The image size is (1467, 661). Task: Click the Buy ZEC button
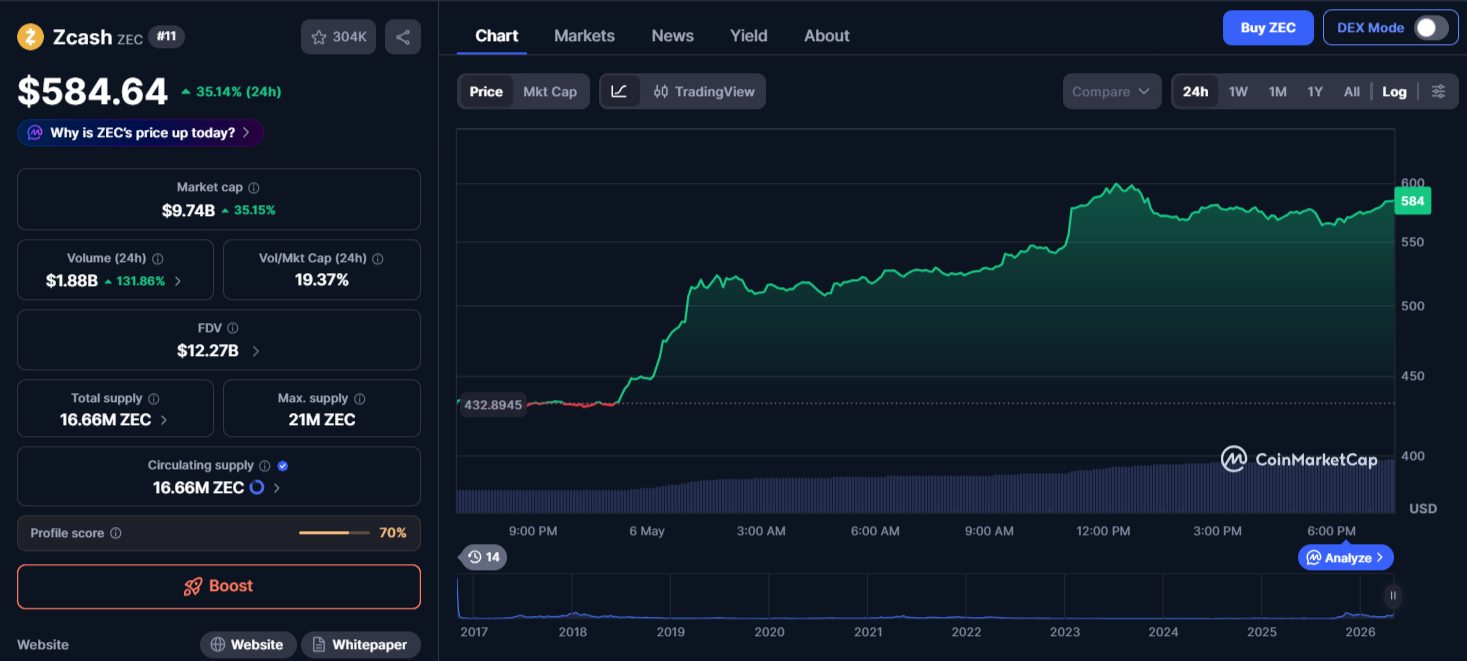click(x=1268, y=28)
